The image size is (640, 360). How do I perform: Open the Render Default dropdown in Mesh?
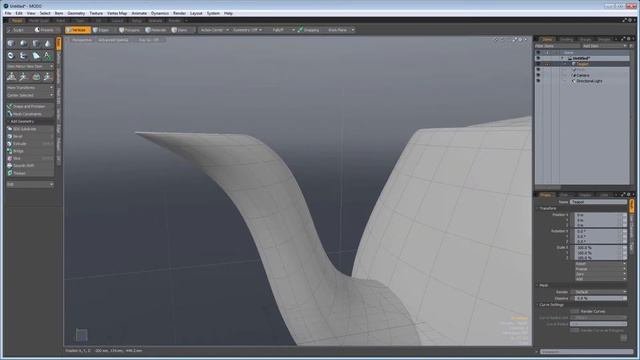(598, 292)
